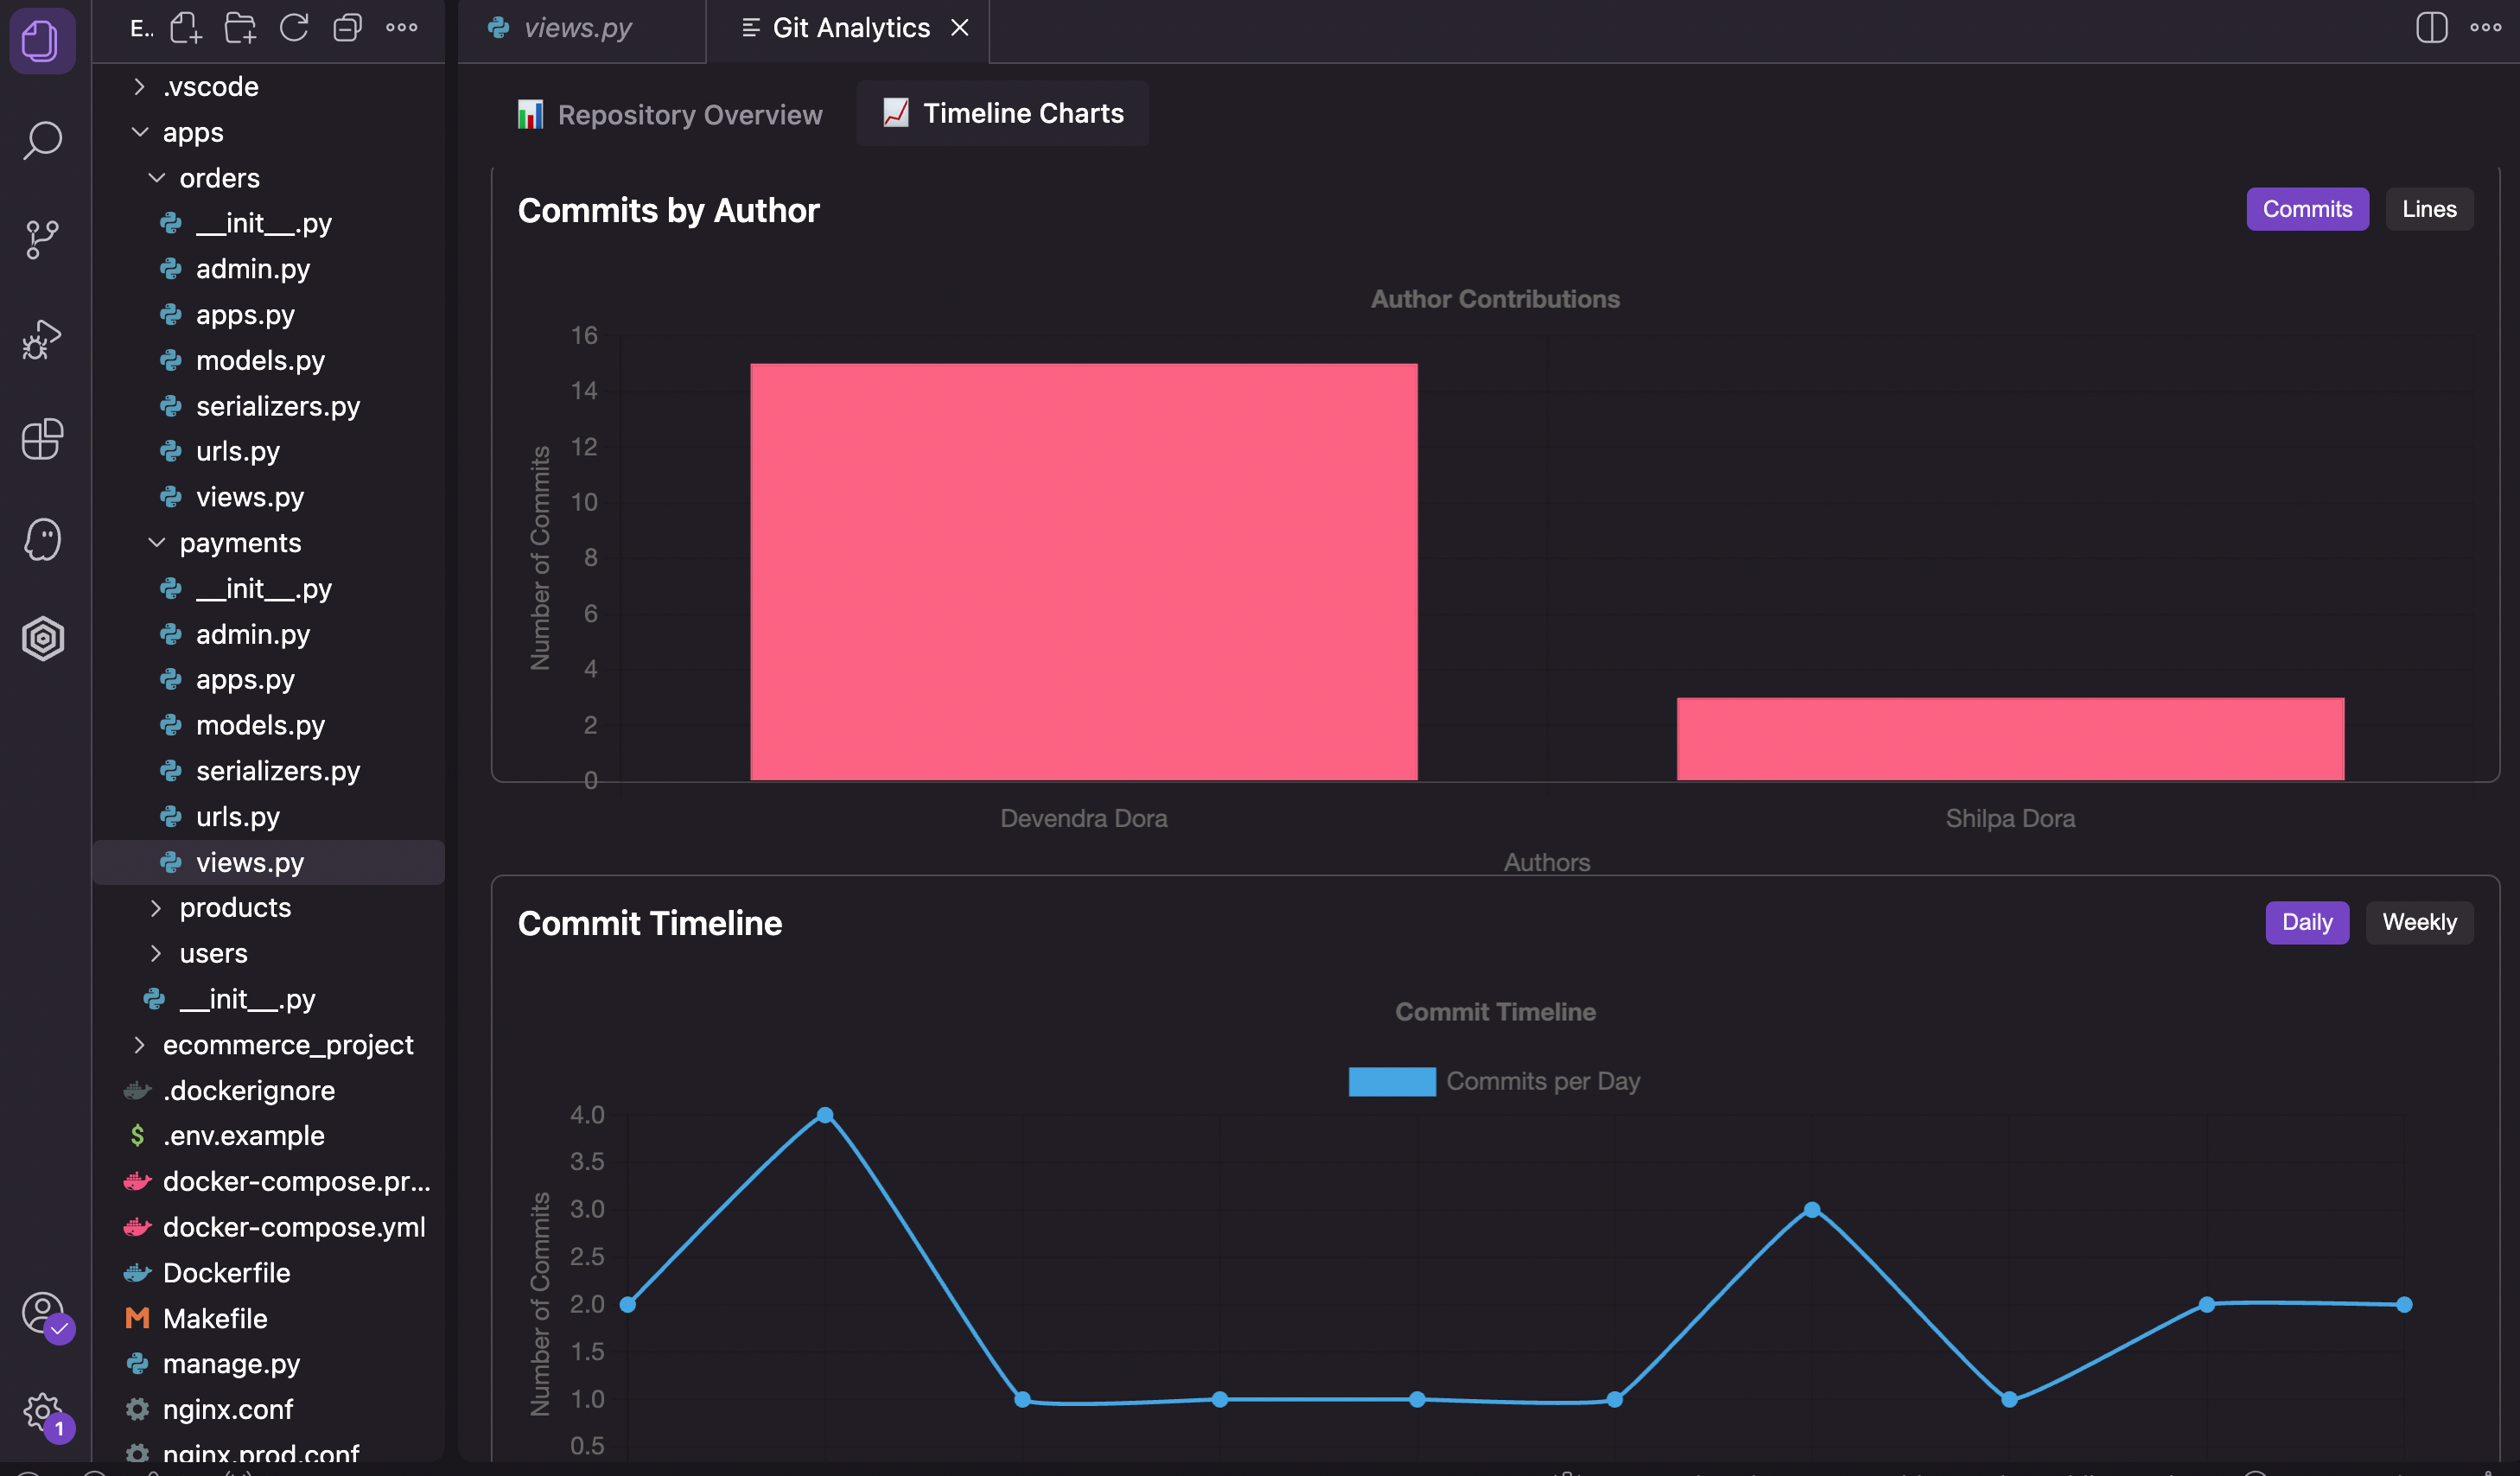Refresh the explorer file tree

tap(294, 28)
